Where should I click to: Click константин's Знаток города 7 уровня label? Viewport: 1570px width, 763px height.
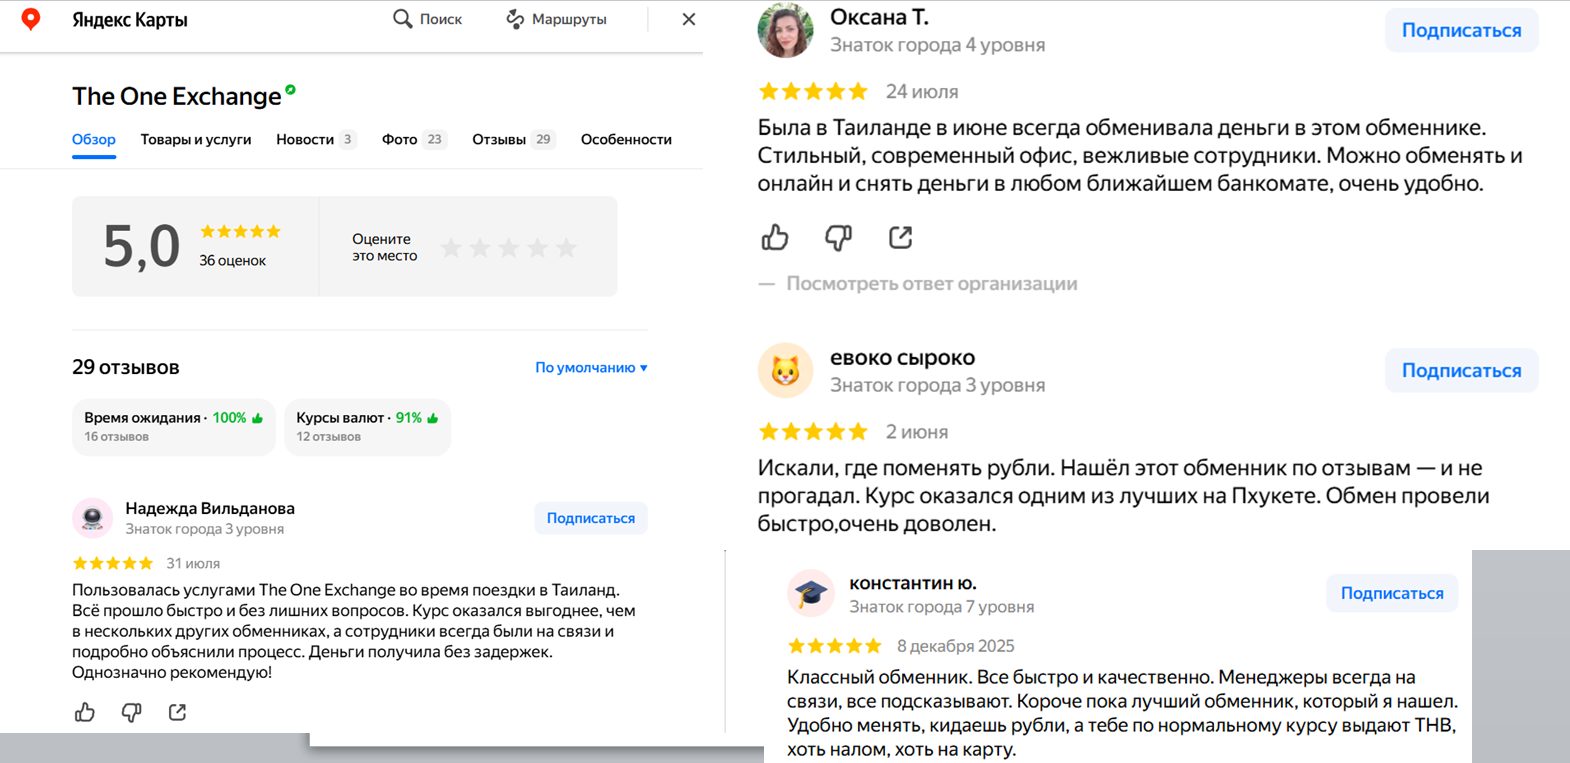point(942,607)
